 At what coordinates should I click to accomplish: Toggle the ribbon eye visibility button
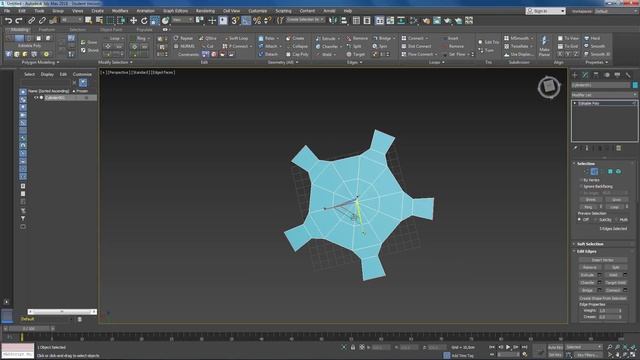click(165, 29)
